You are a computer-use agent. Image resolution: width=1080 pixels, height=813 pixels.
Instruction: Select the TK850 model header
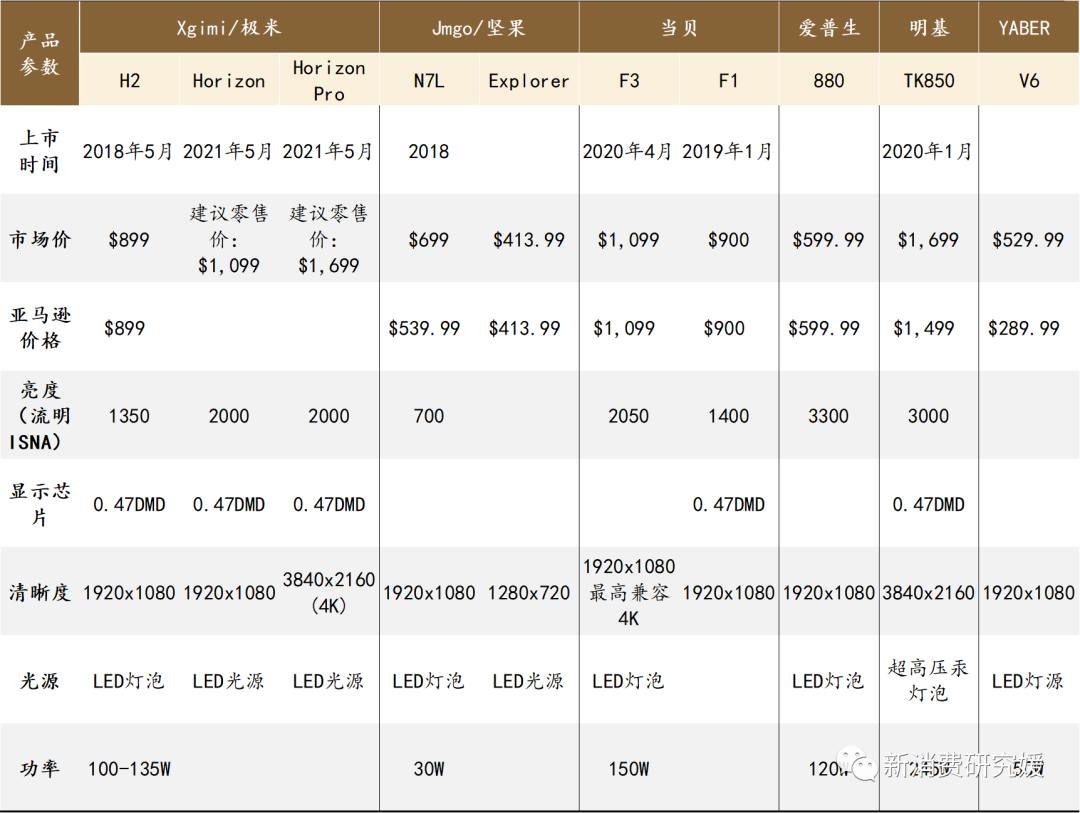tap(928, 81)
